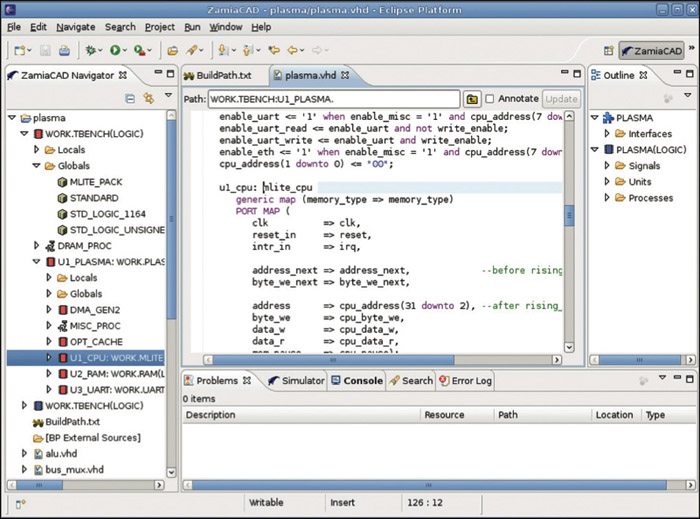Click the Open Perspective icon beside ZamiaCAD
This screenshot has height=519, width=700.
(608, 50)
